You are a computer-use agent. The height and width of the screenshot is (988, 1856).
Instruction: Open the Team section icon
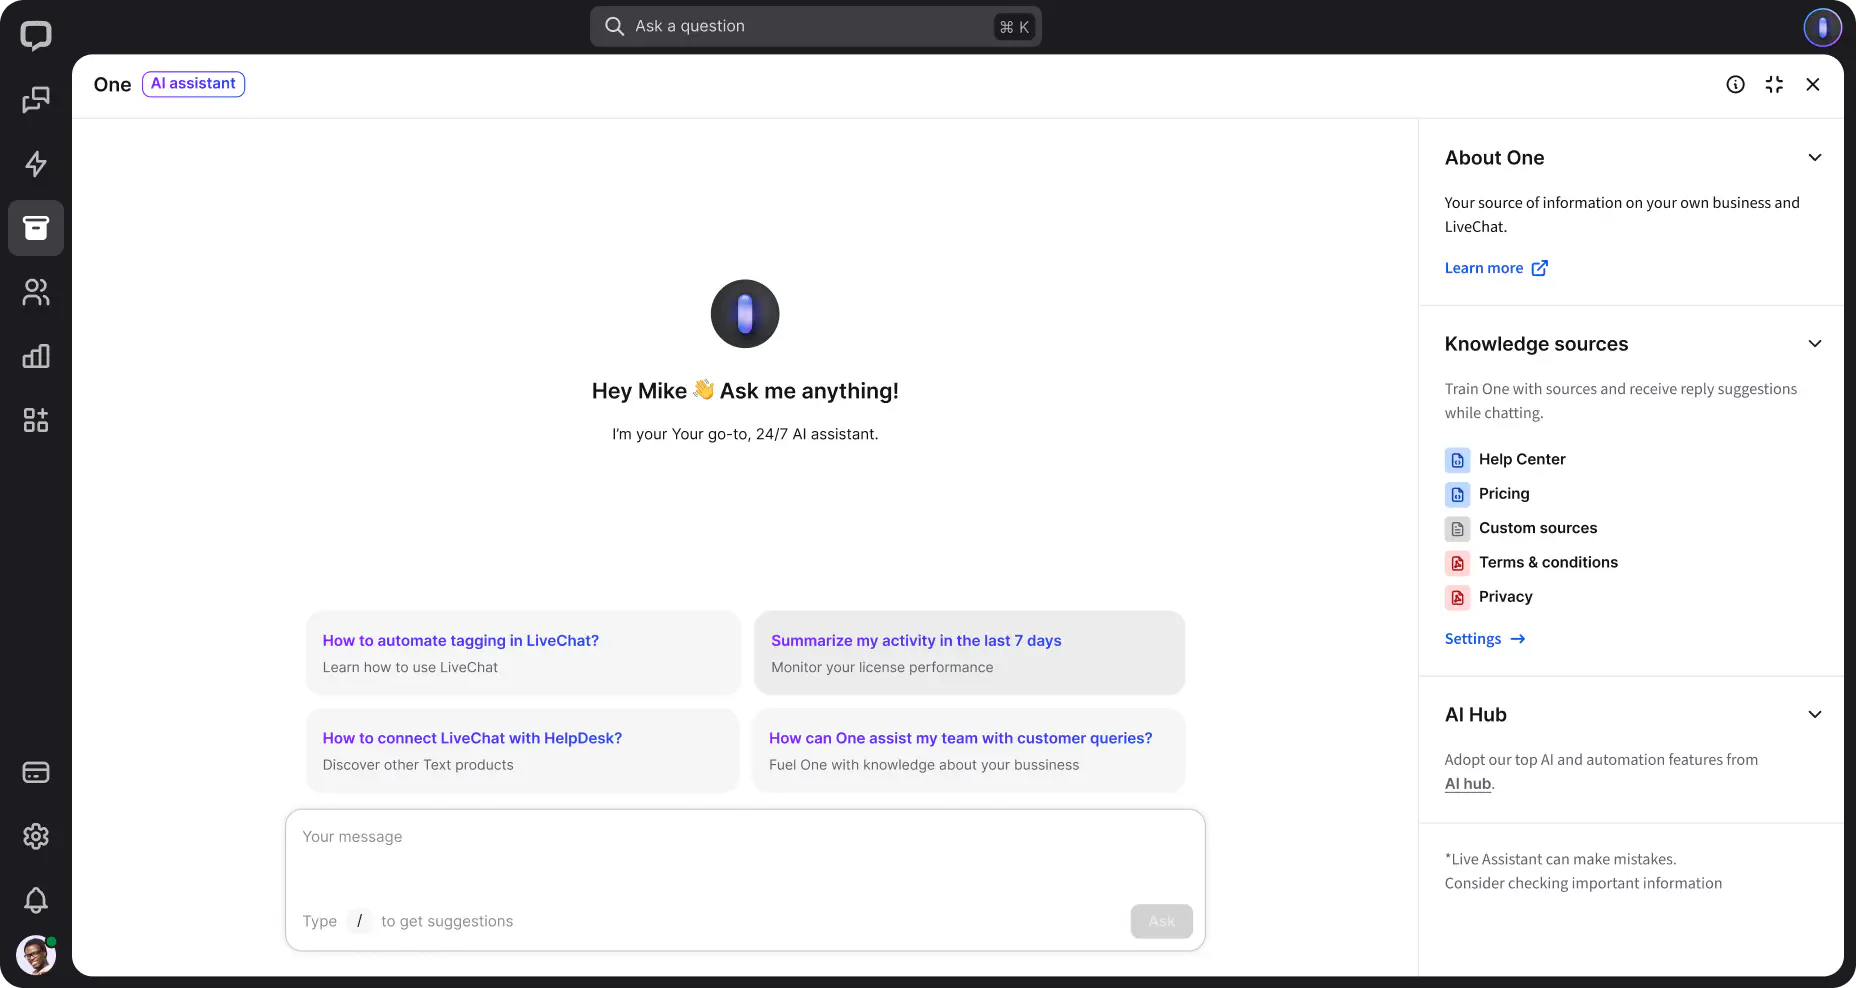36,292
